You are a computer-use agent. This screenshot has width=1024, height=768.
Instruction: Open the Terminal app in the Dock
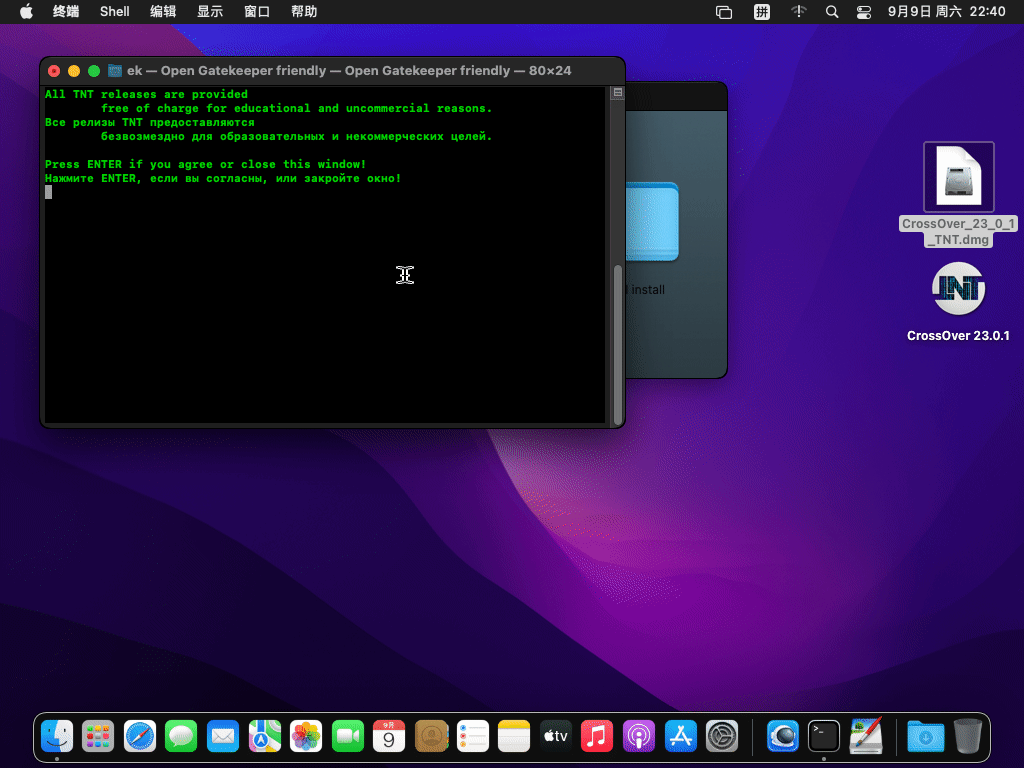click(x=824, y=737)
